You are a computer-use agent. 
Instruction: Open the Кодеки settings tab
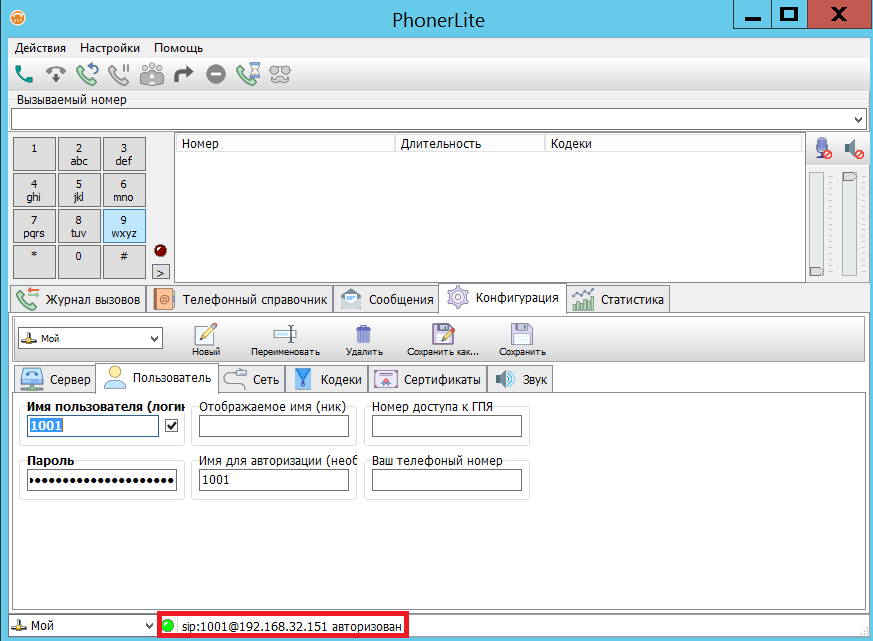click(327, 379)
